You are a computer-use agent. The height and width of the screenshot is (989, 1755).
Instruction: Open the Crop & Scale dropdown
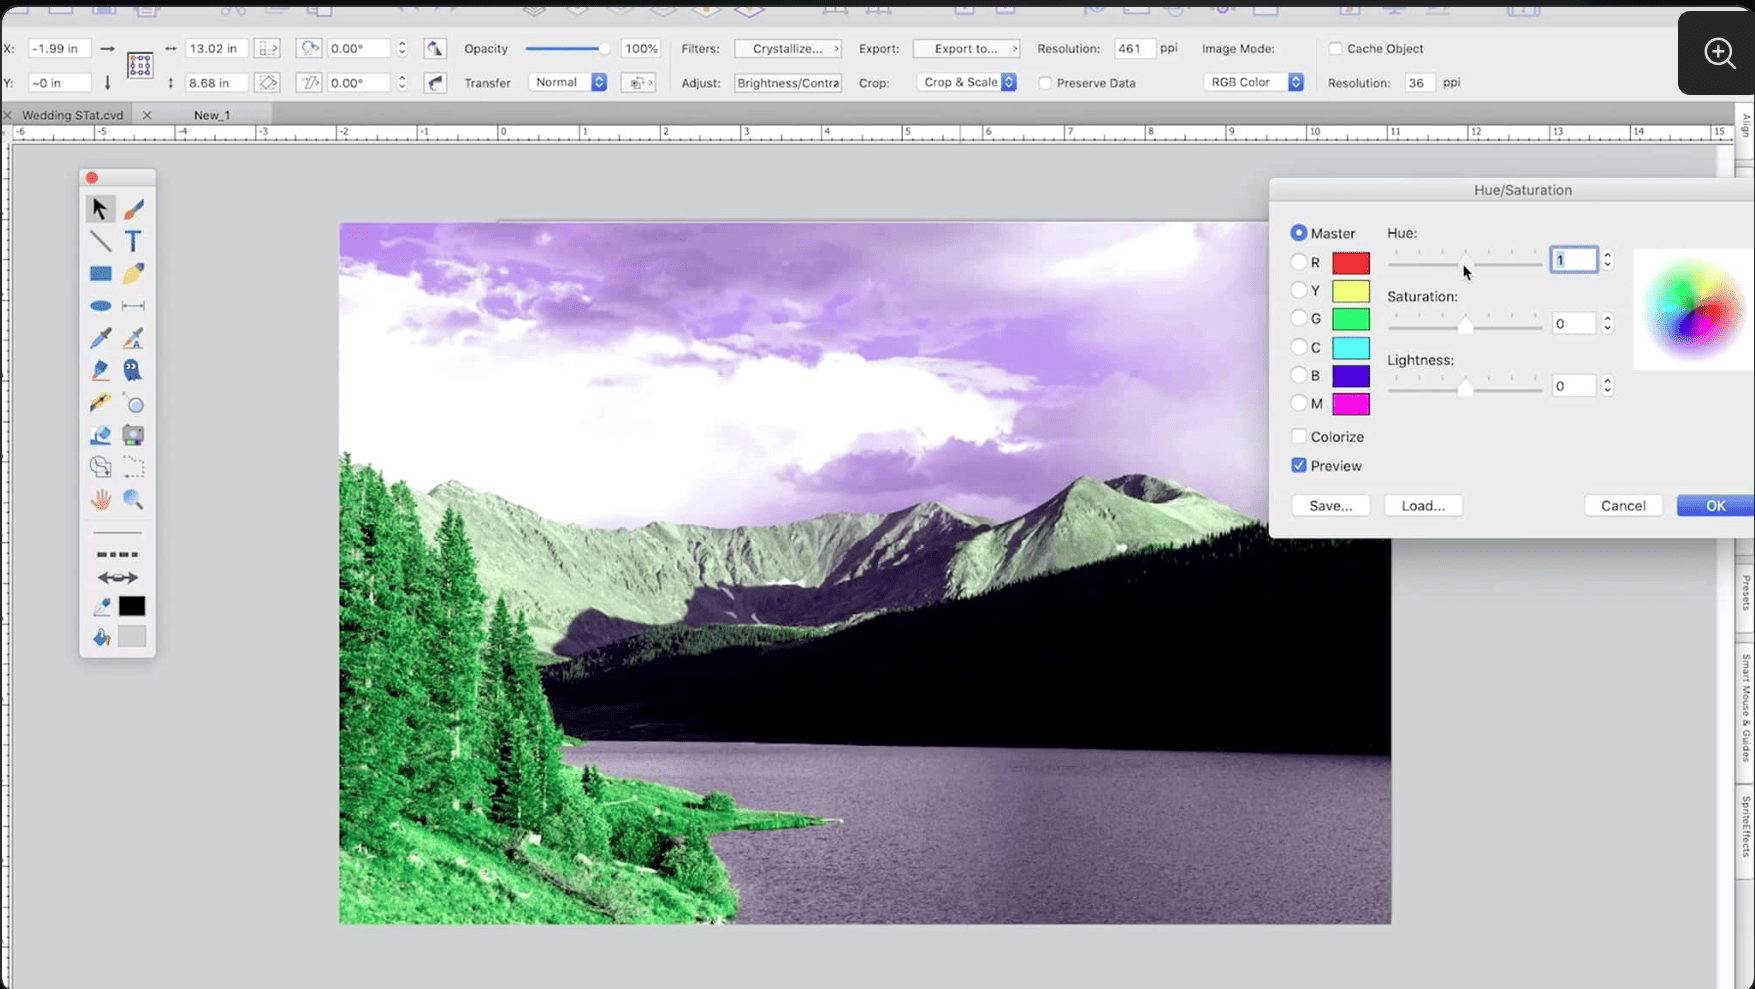pos(967,82)
